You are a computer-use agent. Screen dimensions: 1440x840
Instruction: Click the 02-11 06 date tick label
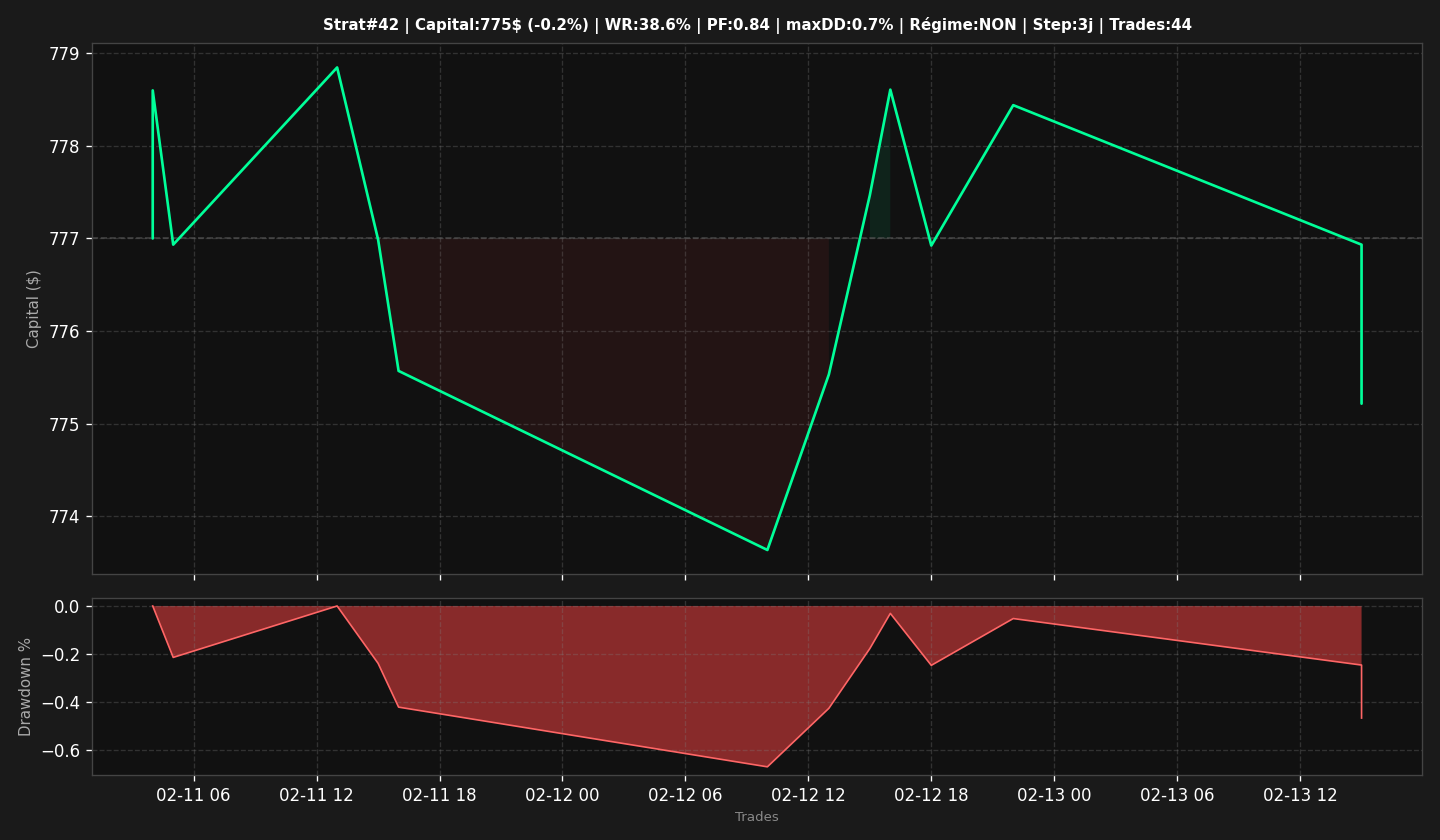pyautogui.click(x=194, y=795)
